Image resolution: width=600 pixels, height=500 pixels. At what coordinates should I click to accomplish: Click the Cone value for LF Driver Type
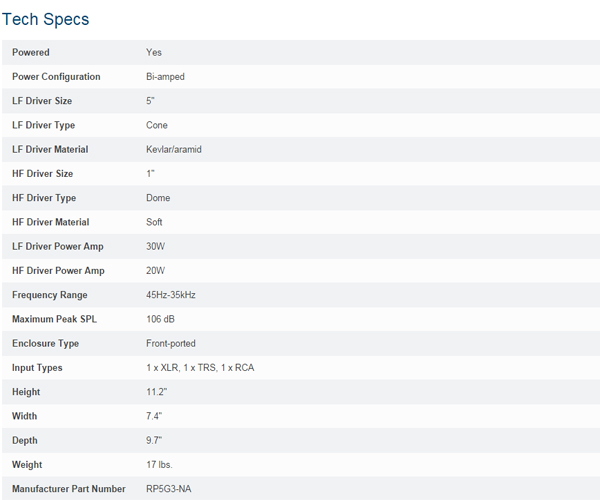[x=157, y=125]
